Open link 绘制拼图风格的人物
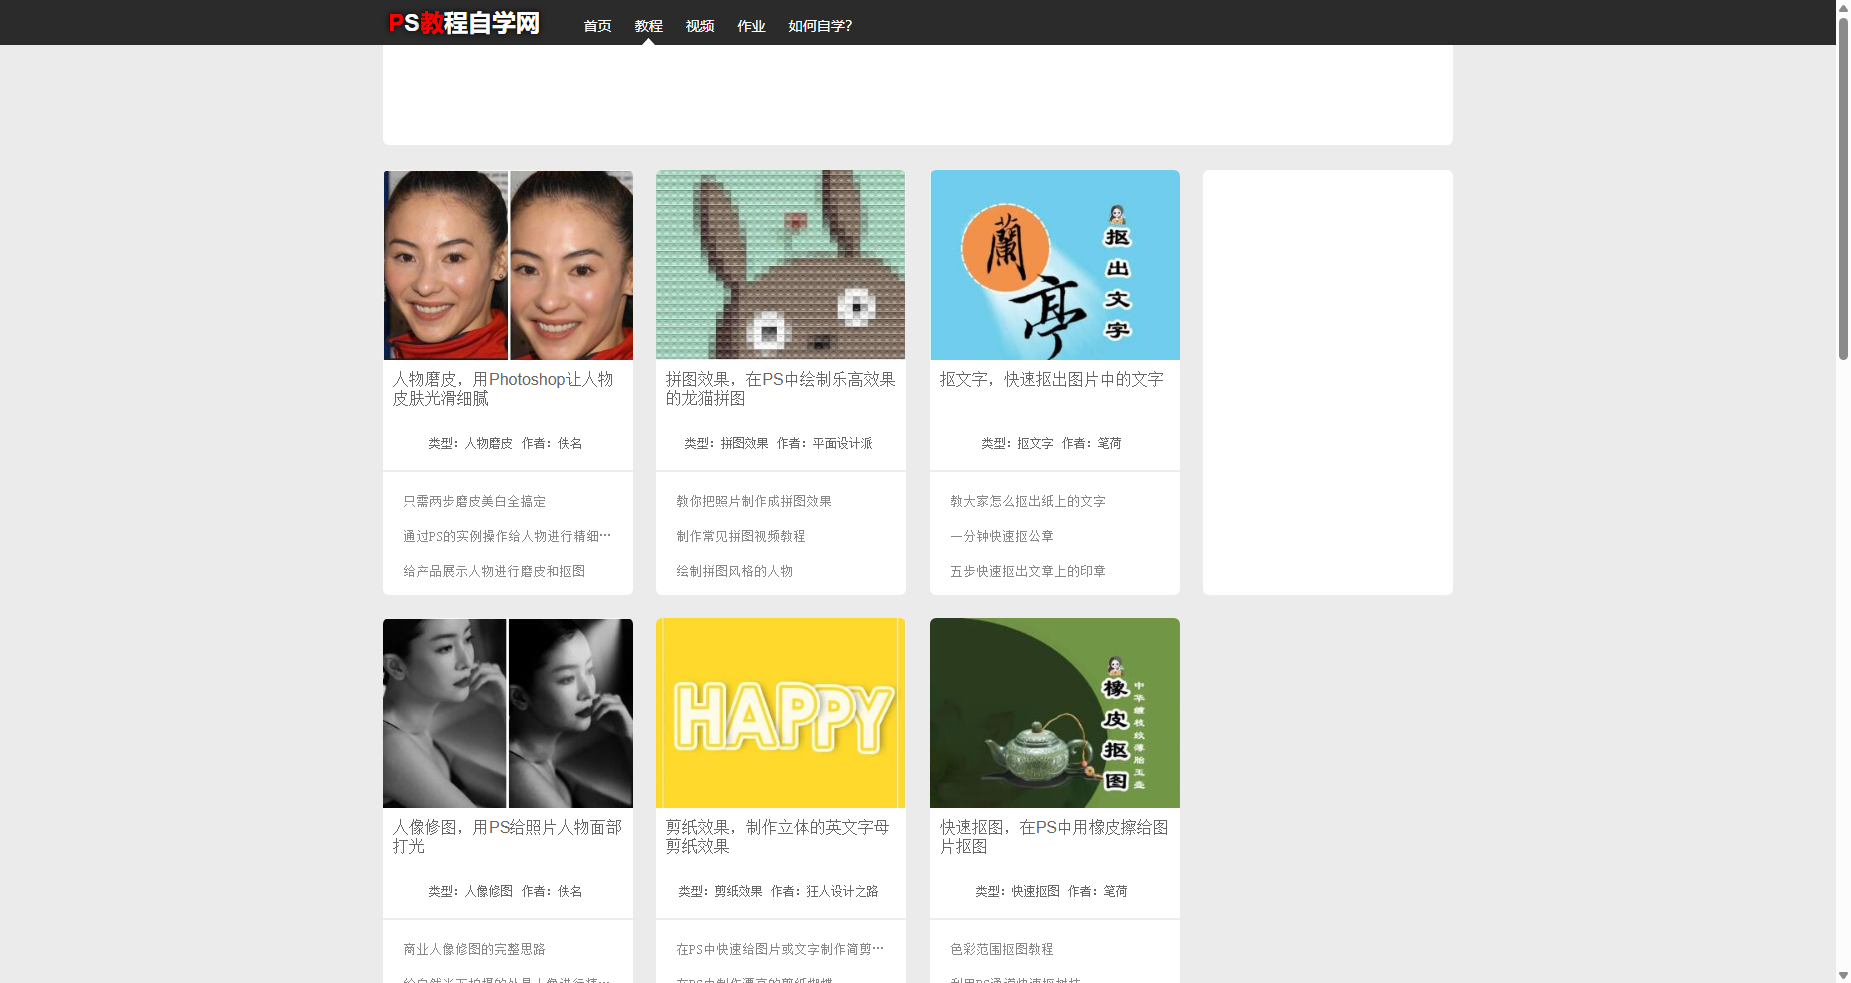Screen dimensions: 1851x983 [x=734, y=571]
